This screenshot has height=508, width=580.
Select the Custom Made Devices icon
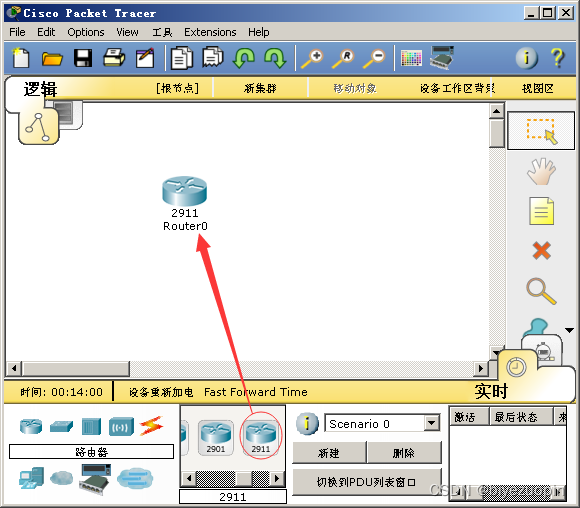click(95, 480)
